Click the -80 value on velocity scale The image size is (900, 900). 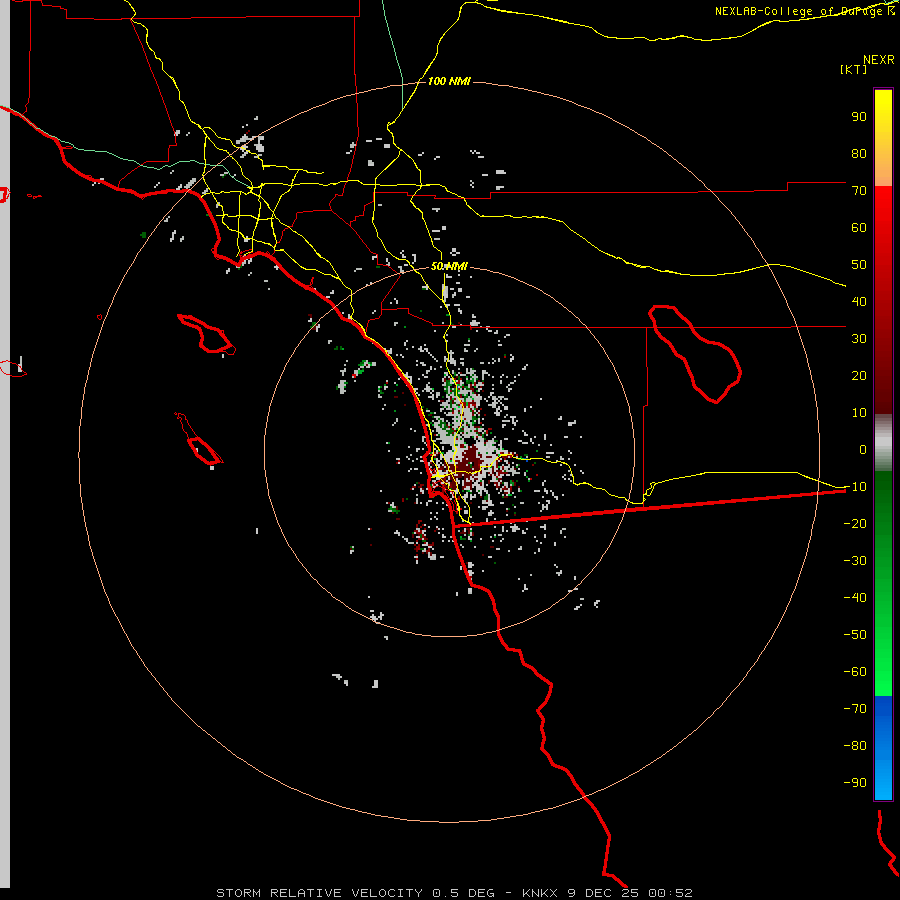click(855, 746)
